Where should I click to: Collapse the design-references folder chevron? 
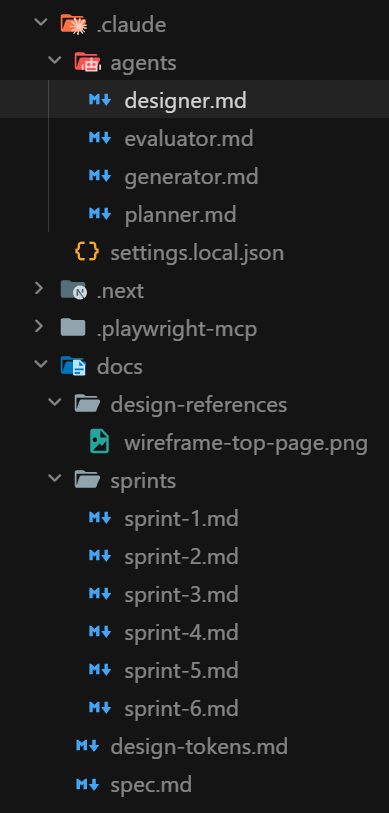tap(53, 402)
